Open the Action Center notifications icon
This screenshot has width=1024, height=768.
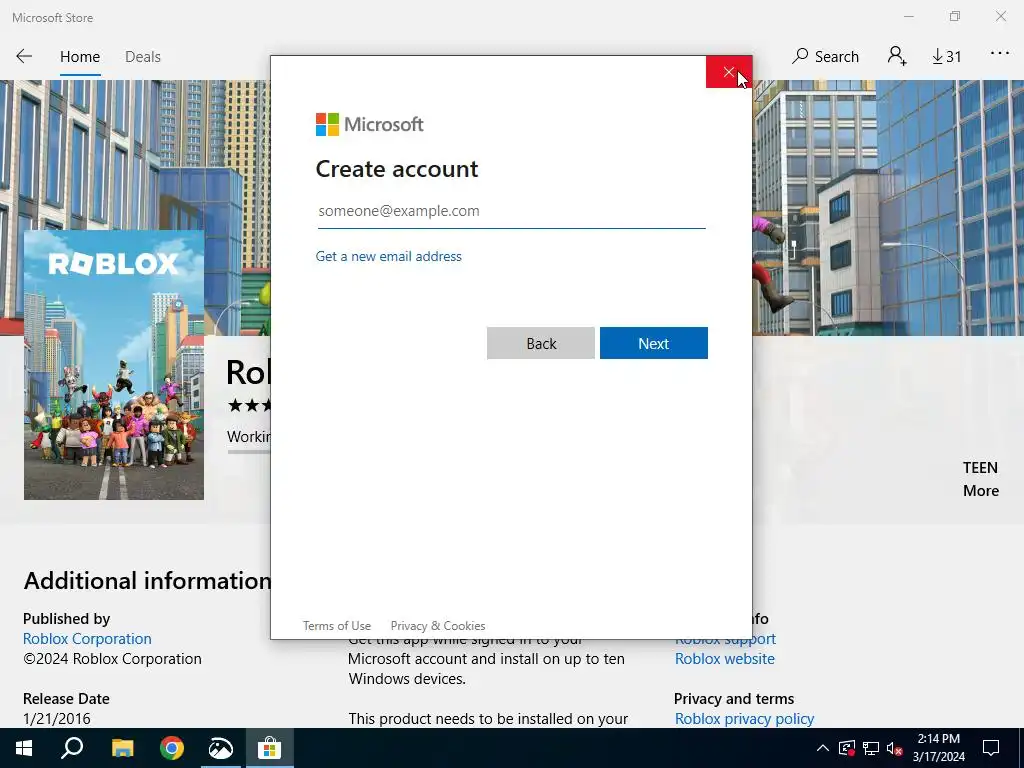991,748
